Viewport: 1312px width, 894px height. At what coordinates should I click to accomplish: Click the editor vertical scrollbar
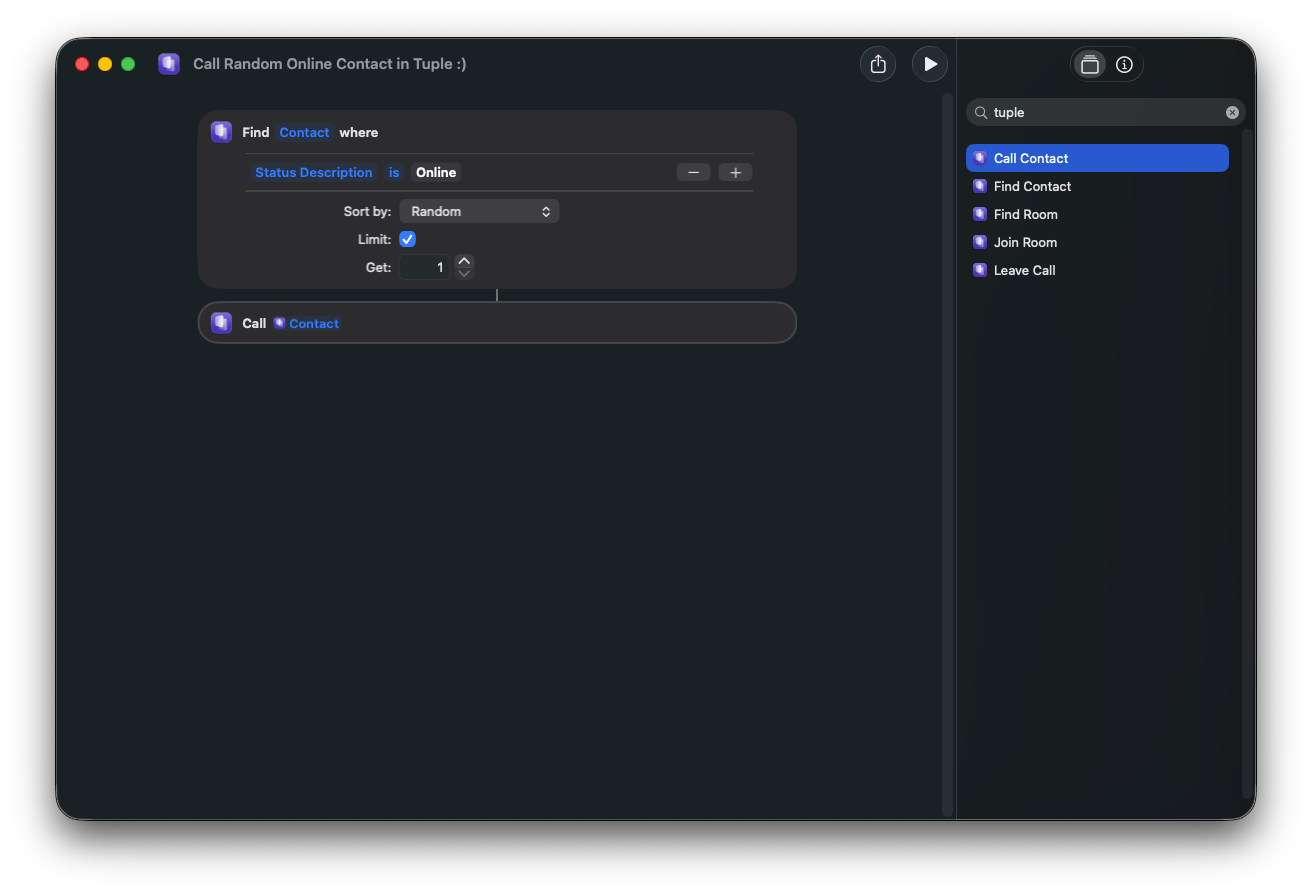947,454
